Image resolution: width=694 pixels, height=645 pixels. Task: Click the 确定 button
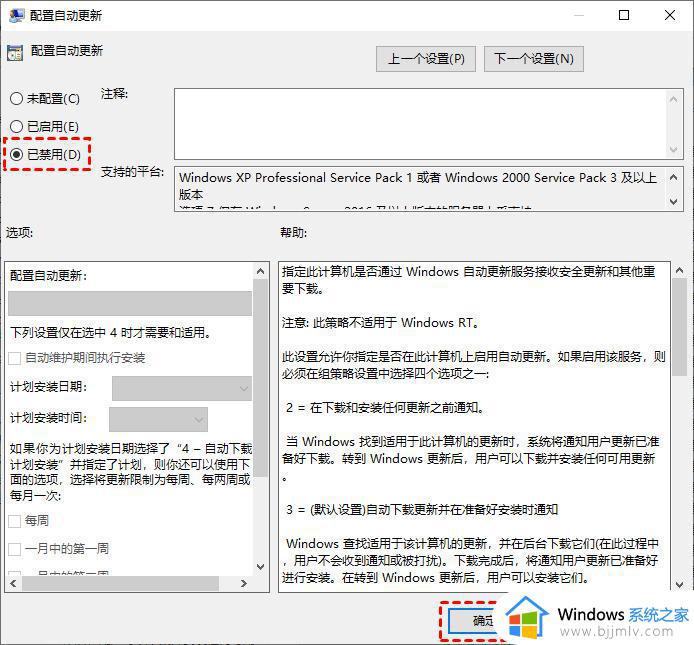pyautogui.click(x=474, y=621)
